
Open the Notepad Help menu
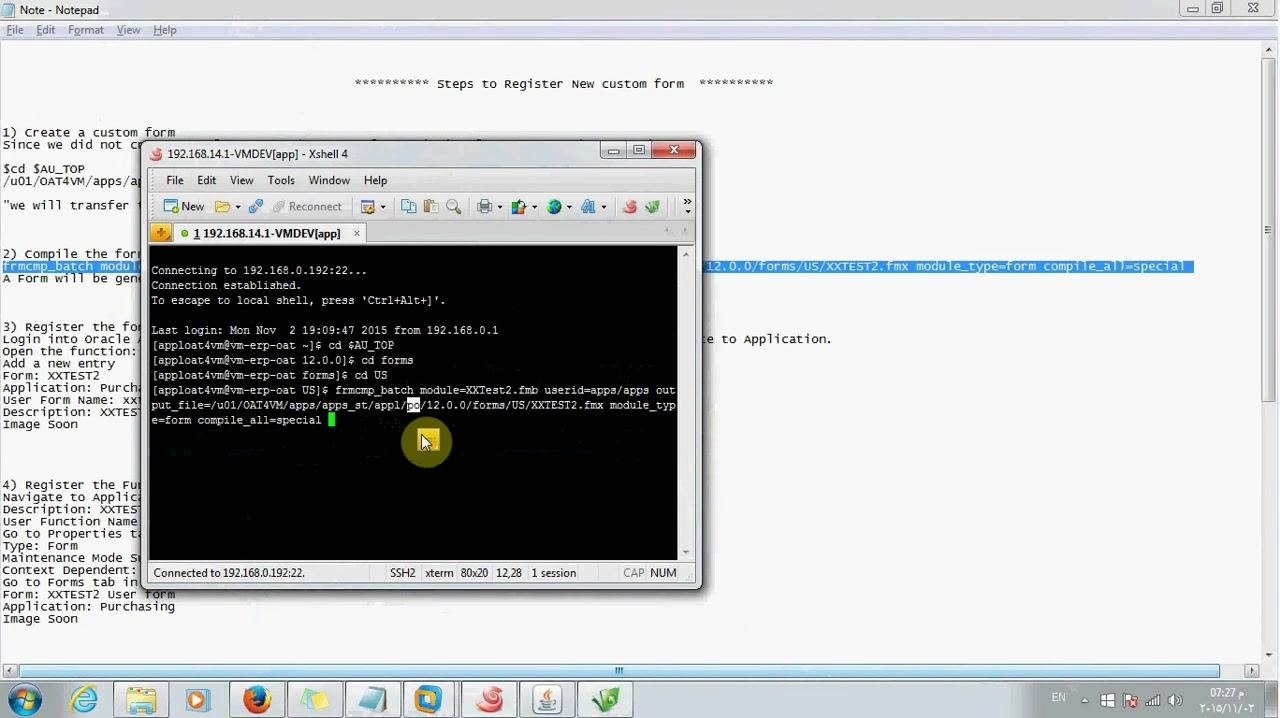pos(165,30)
